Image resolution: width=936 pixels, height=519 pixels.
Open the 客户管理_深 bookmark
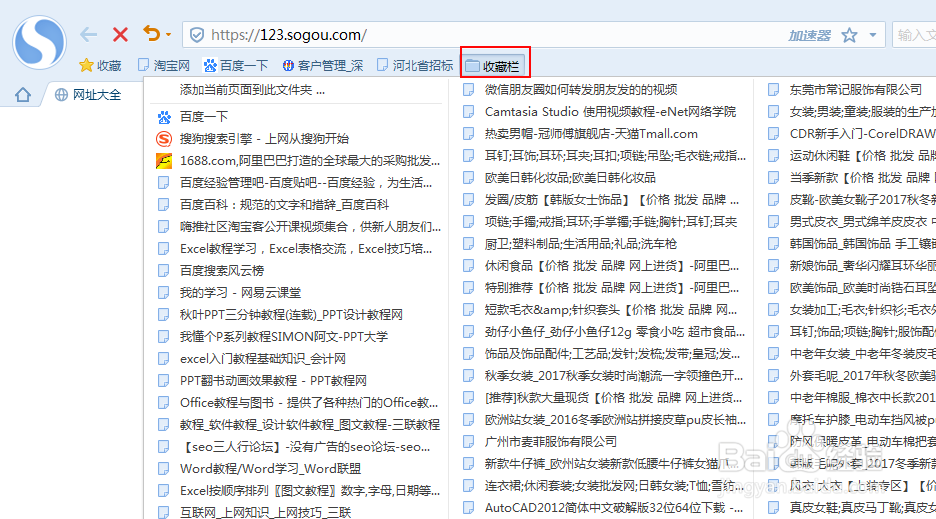tap(322, 66)
